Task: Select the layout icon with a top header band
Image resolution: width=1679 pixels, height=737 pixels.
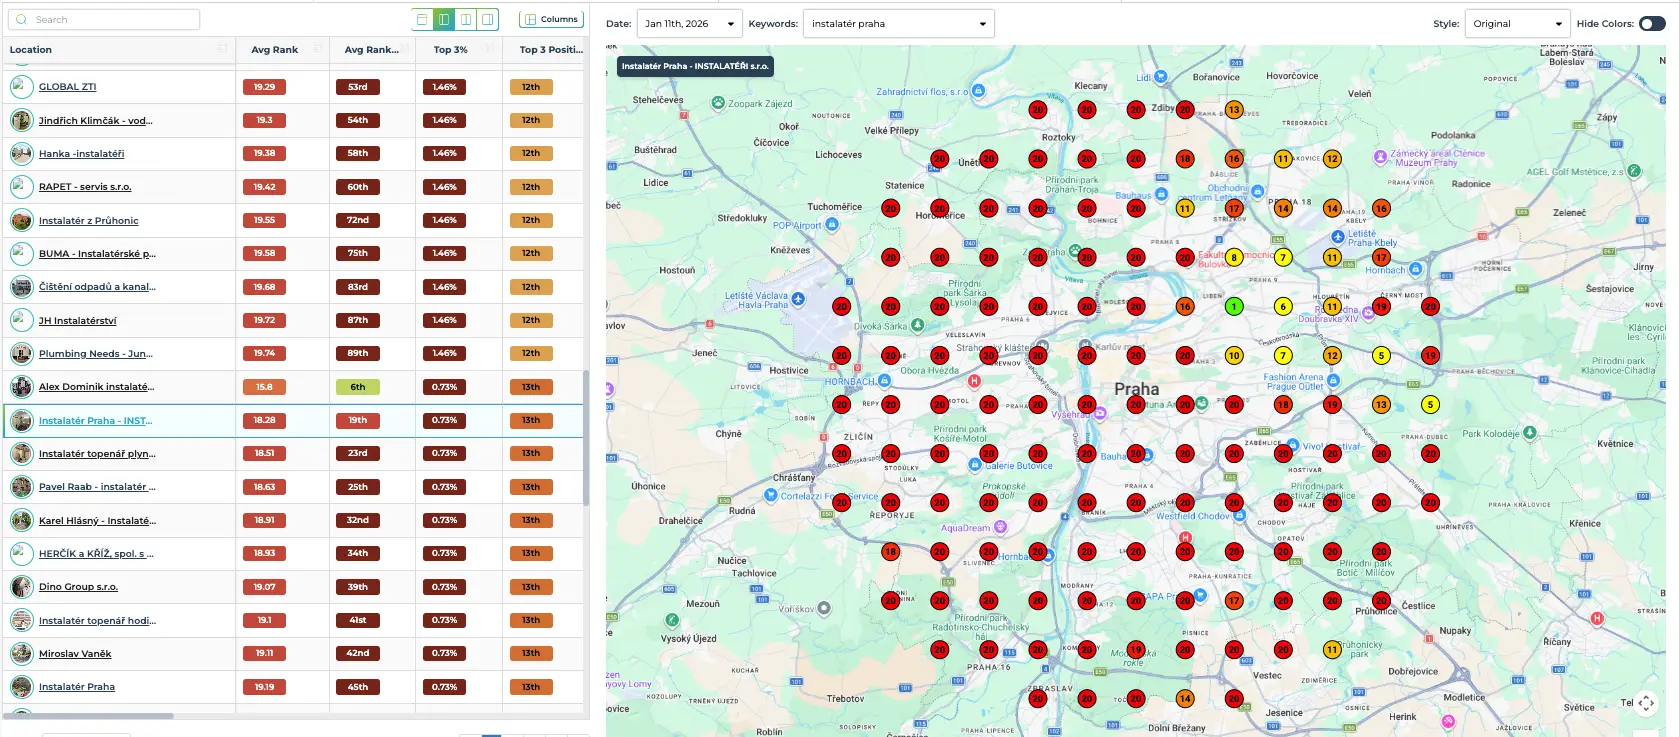Action: click(x=422, y=19)
